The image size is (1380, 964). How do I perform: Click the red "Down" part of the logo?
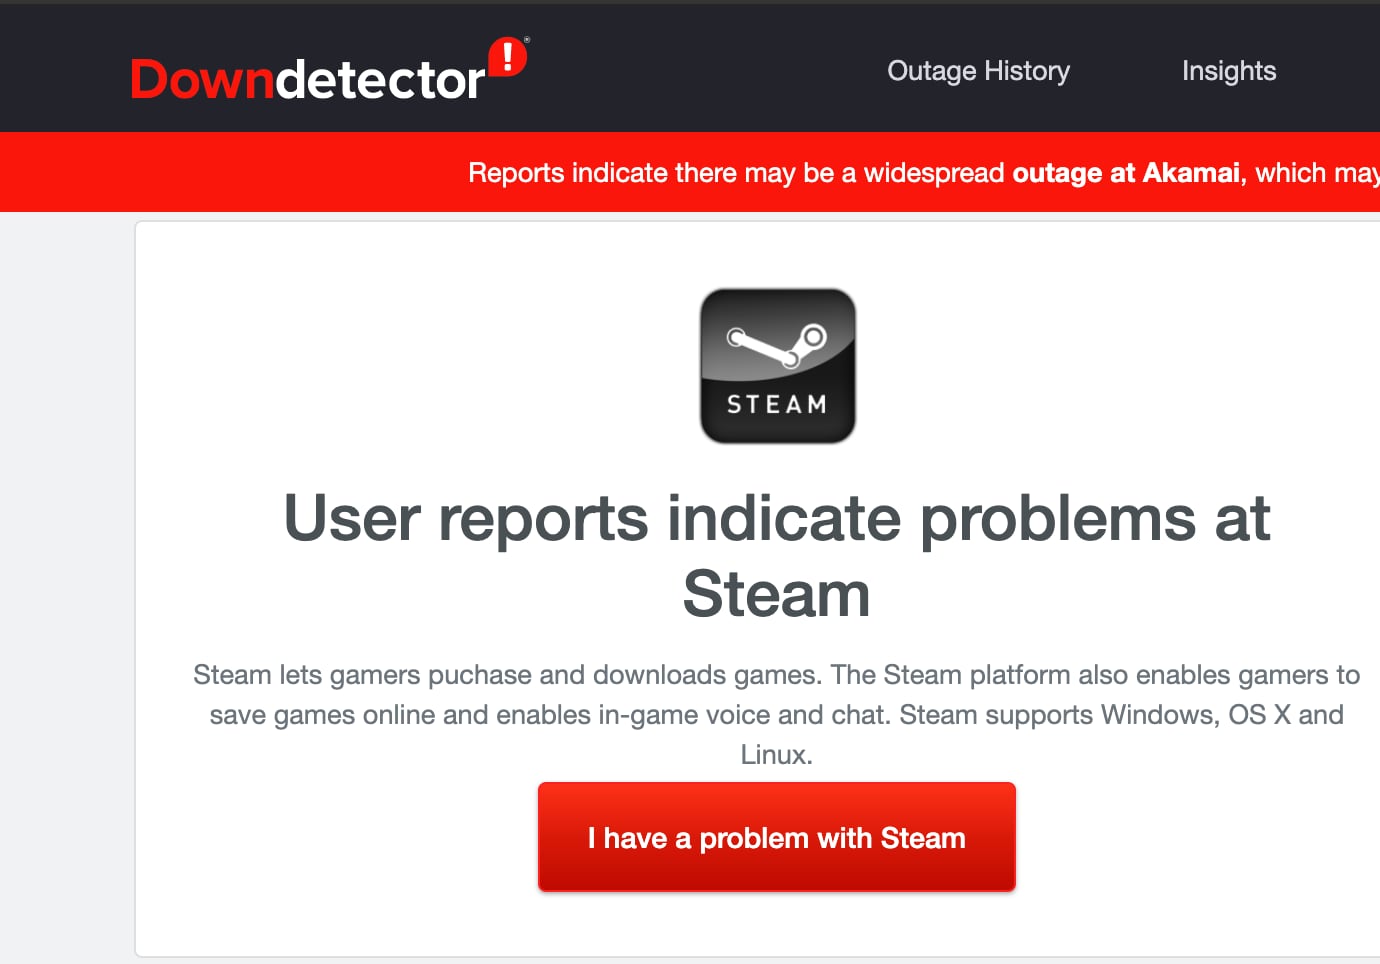tap(202, 79)
